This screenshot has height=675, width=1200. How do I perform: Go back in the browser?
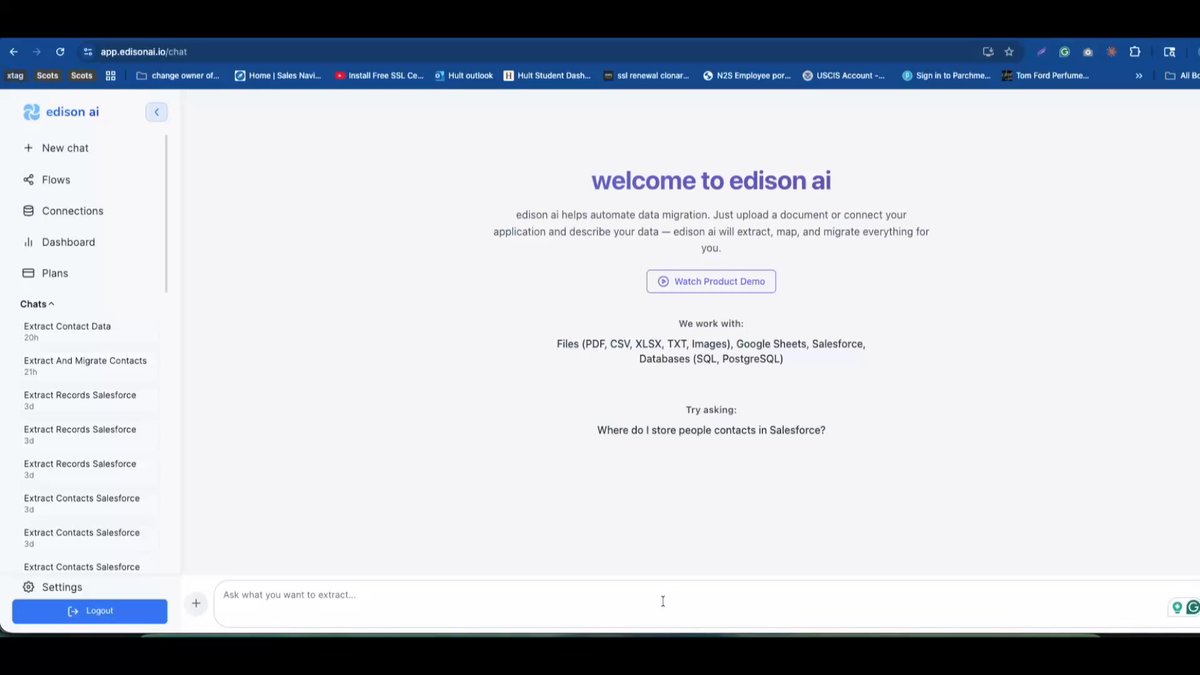point(14,51)
